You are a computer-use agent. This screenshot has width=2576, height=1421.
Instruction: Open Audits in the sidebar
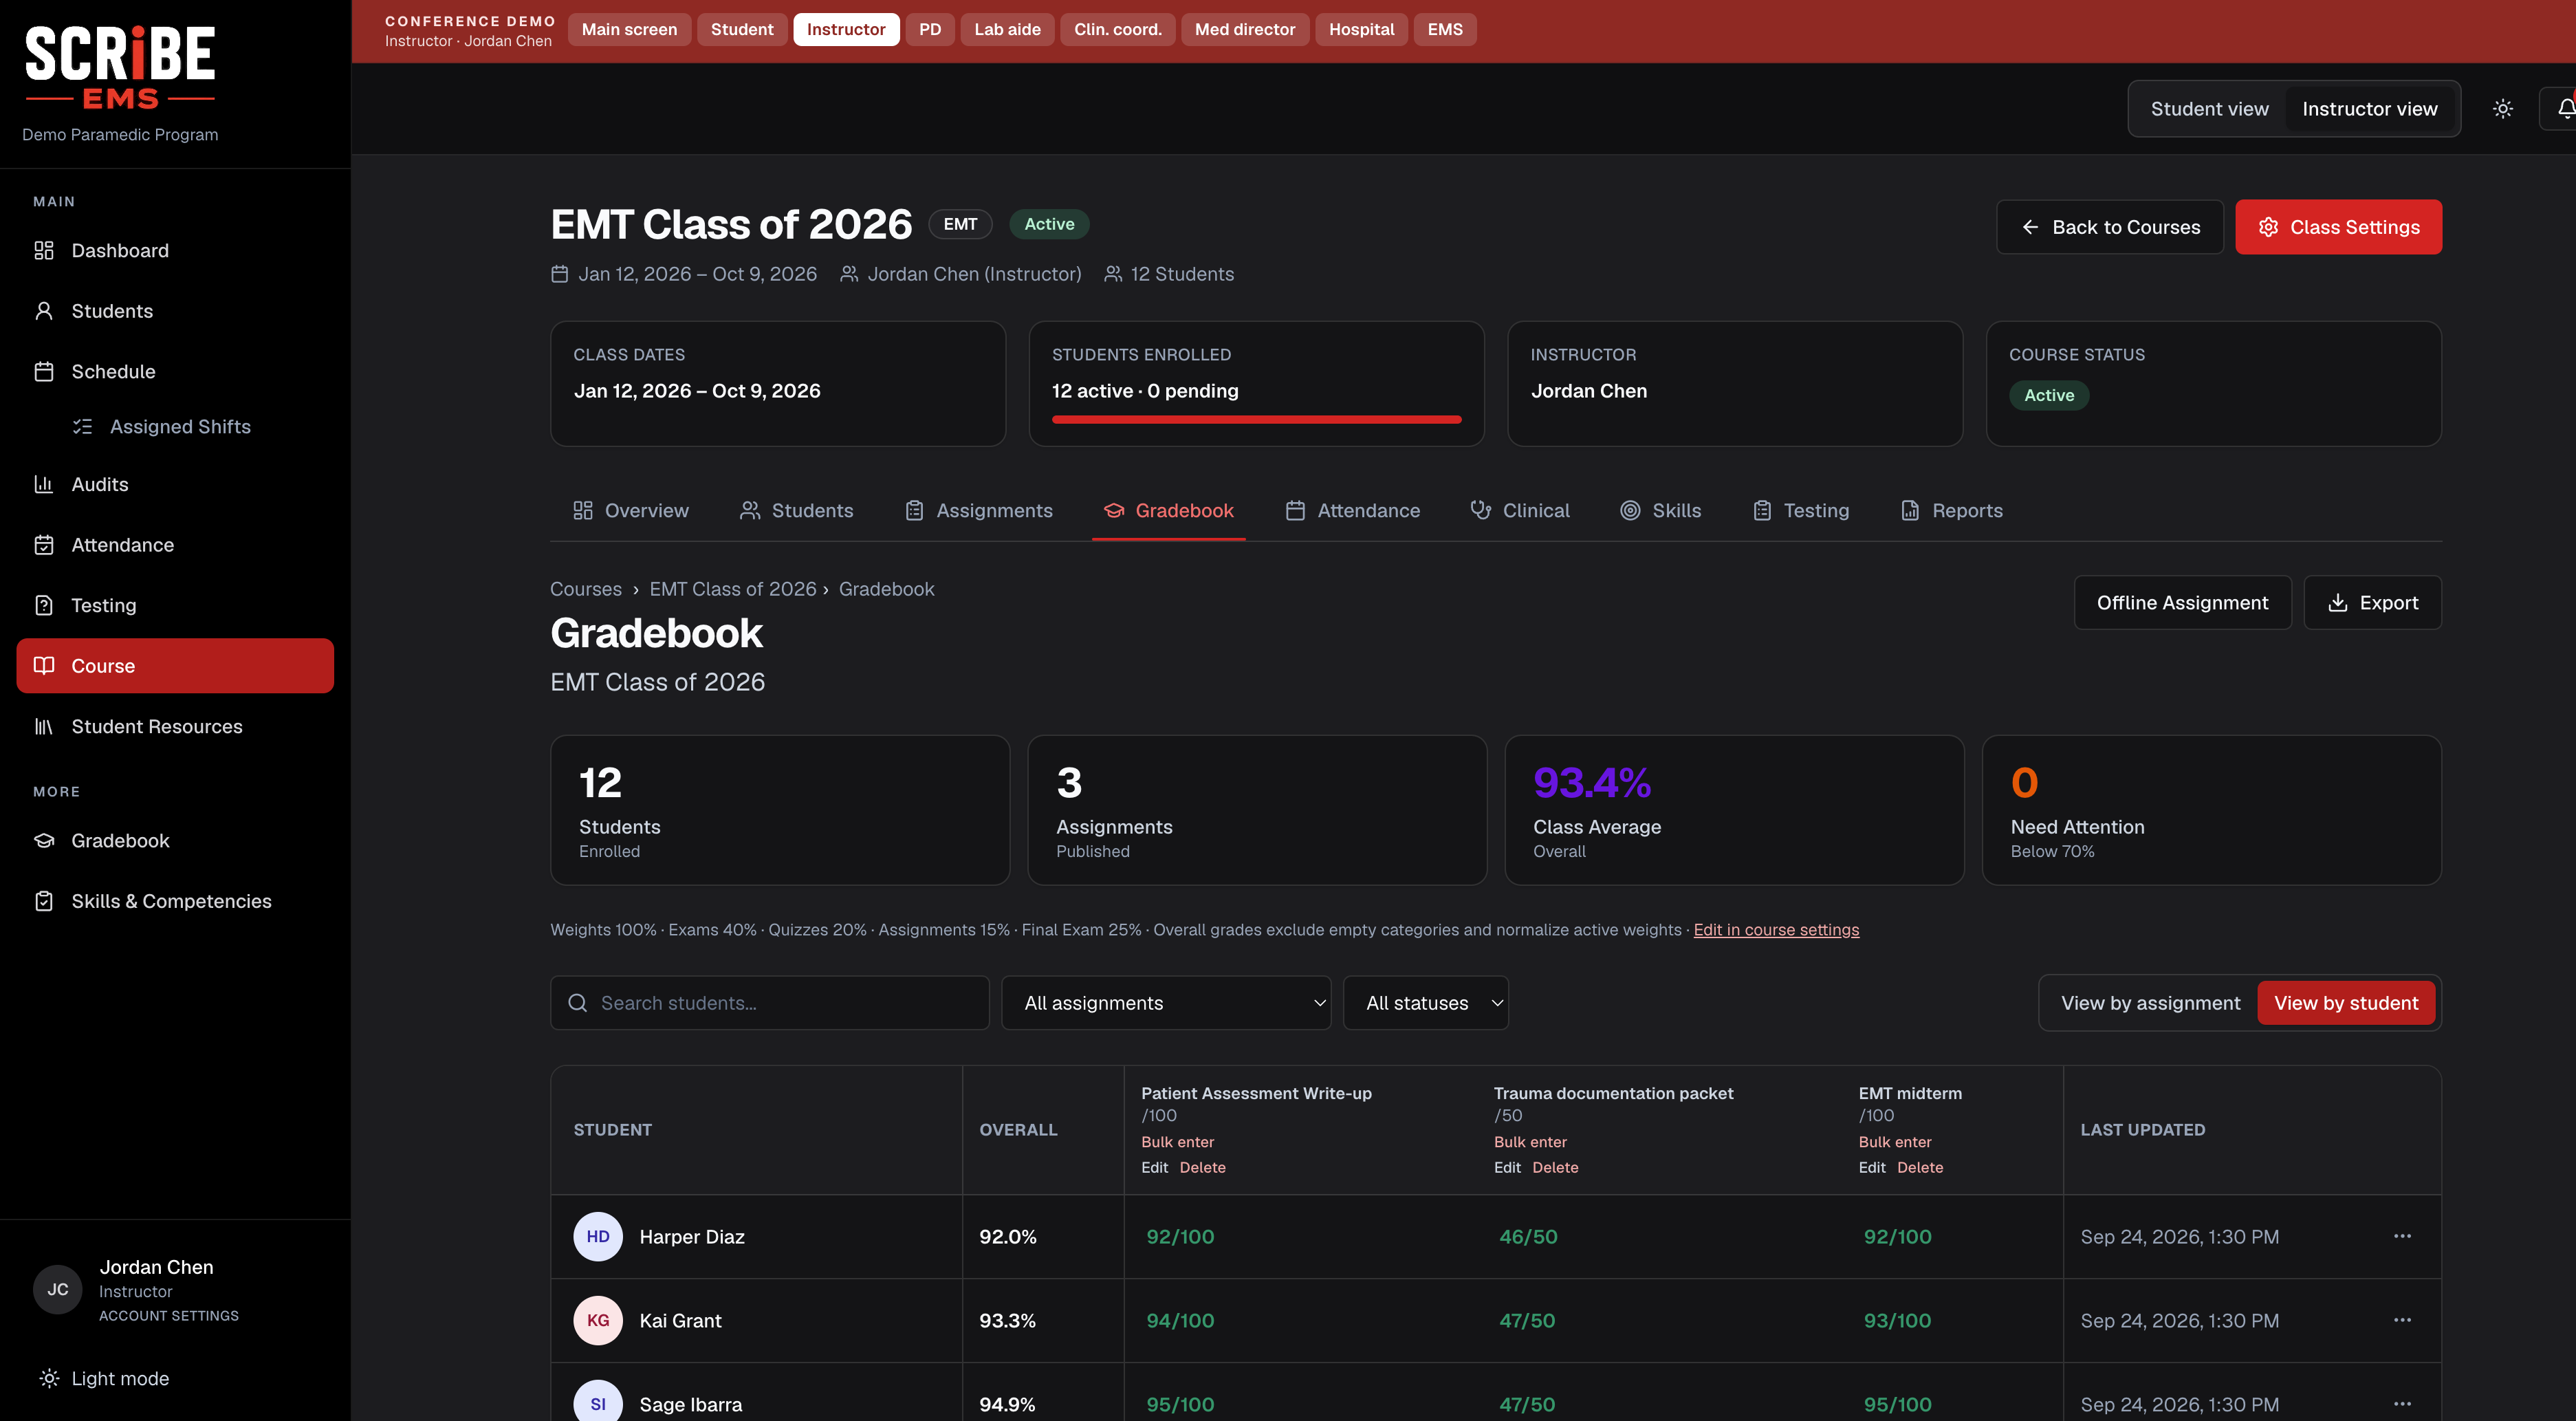pyautogui.click(x=175, y=484)
